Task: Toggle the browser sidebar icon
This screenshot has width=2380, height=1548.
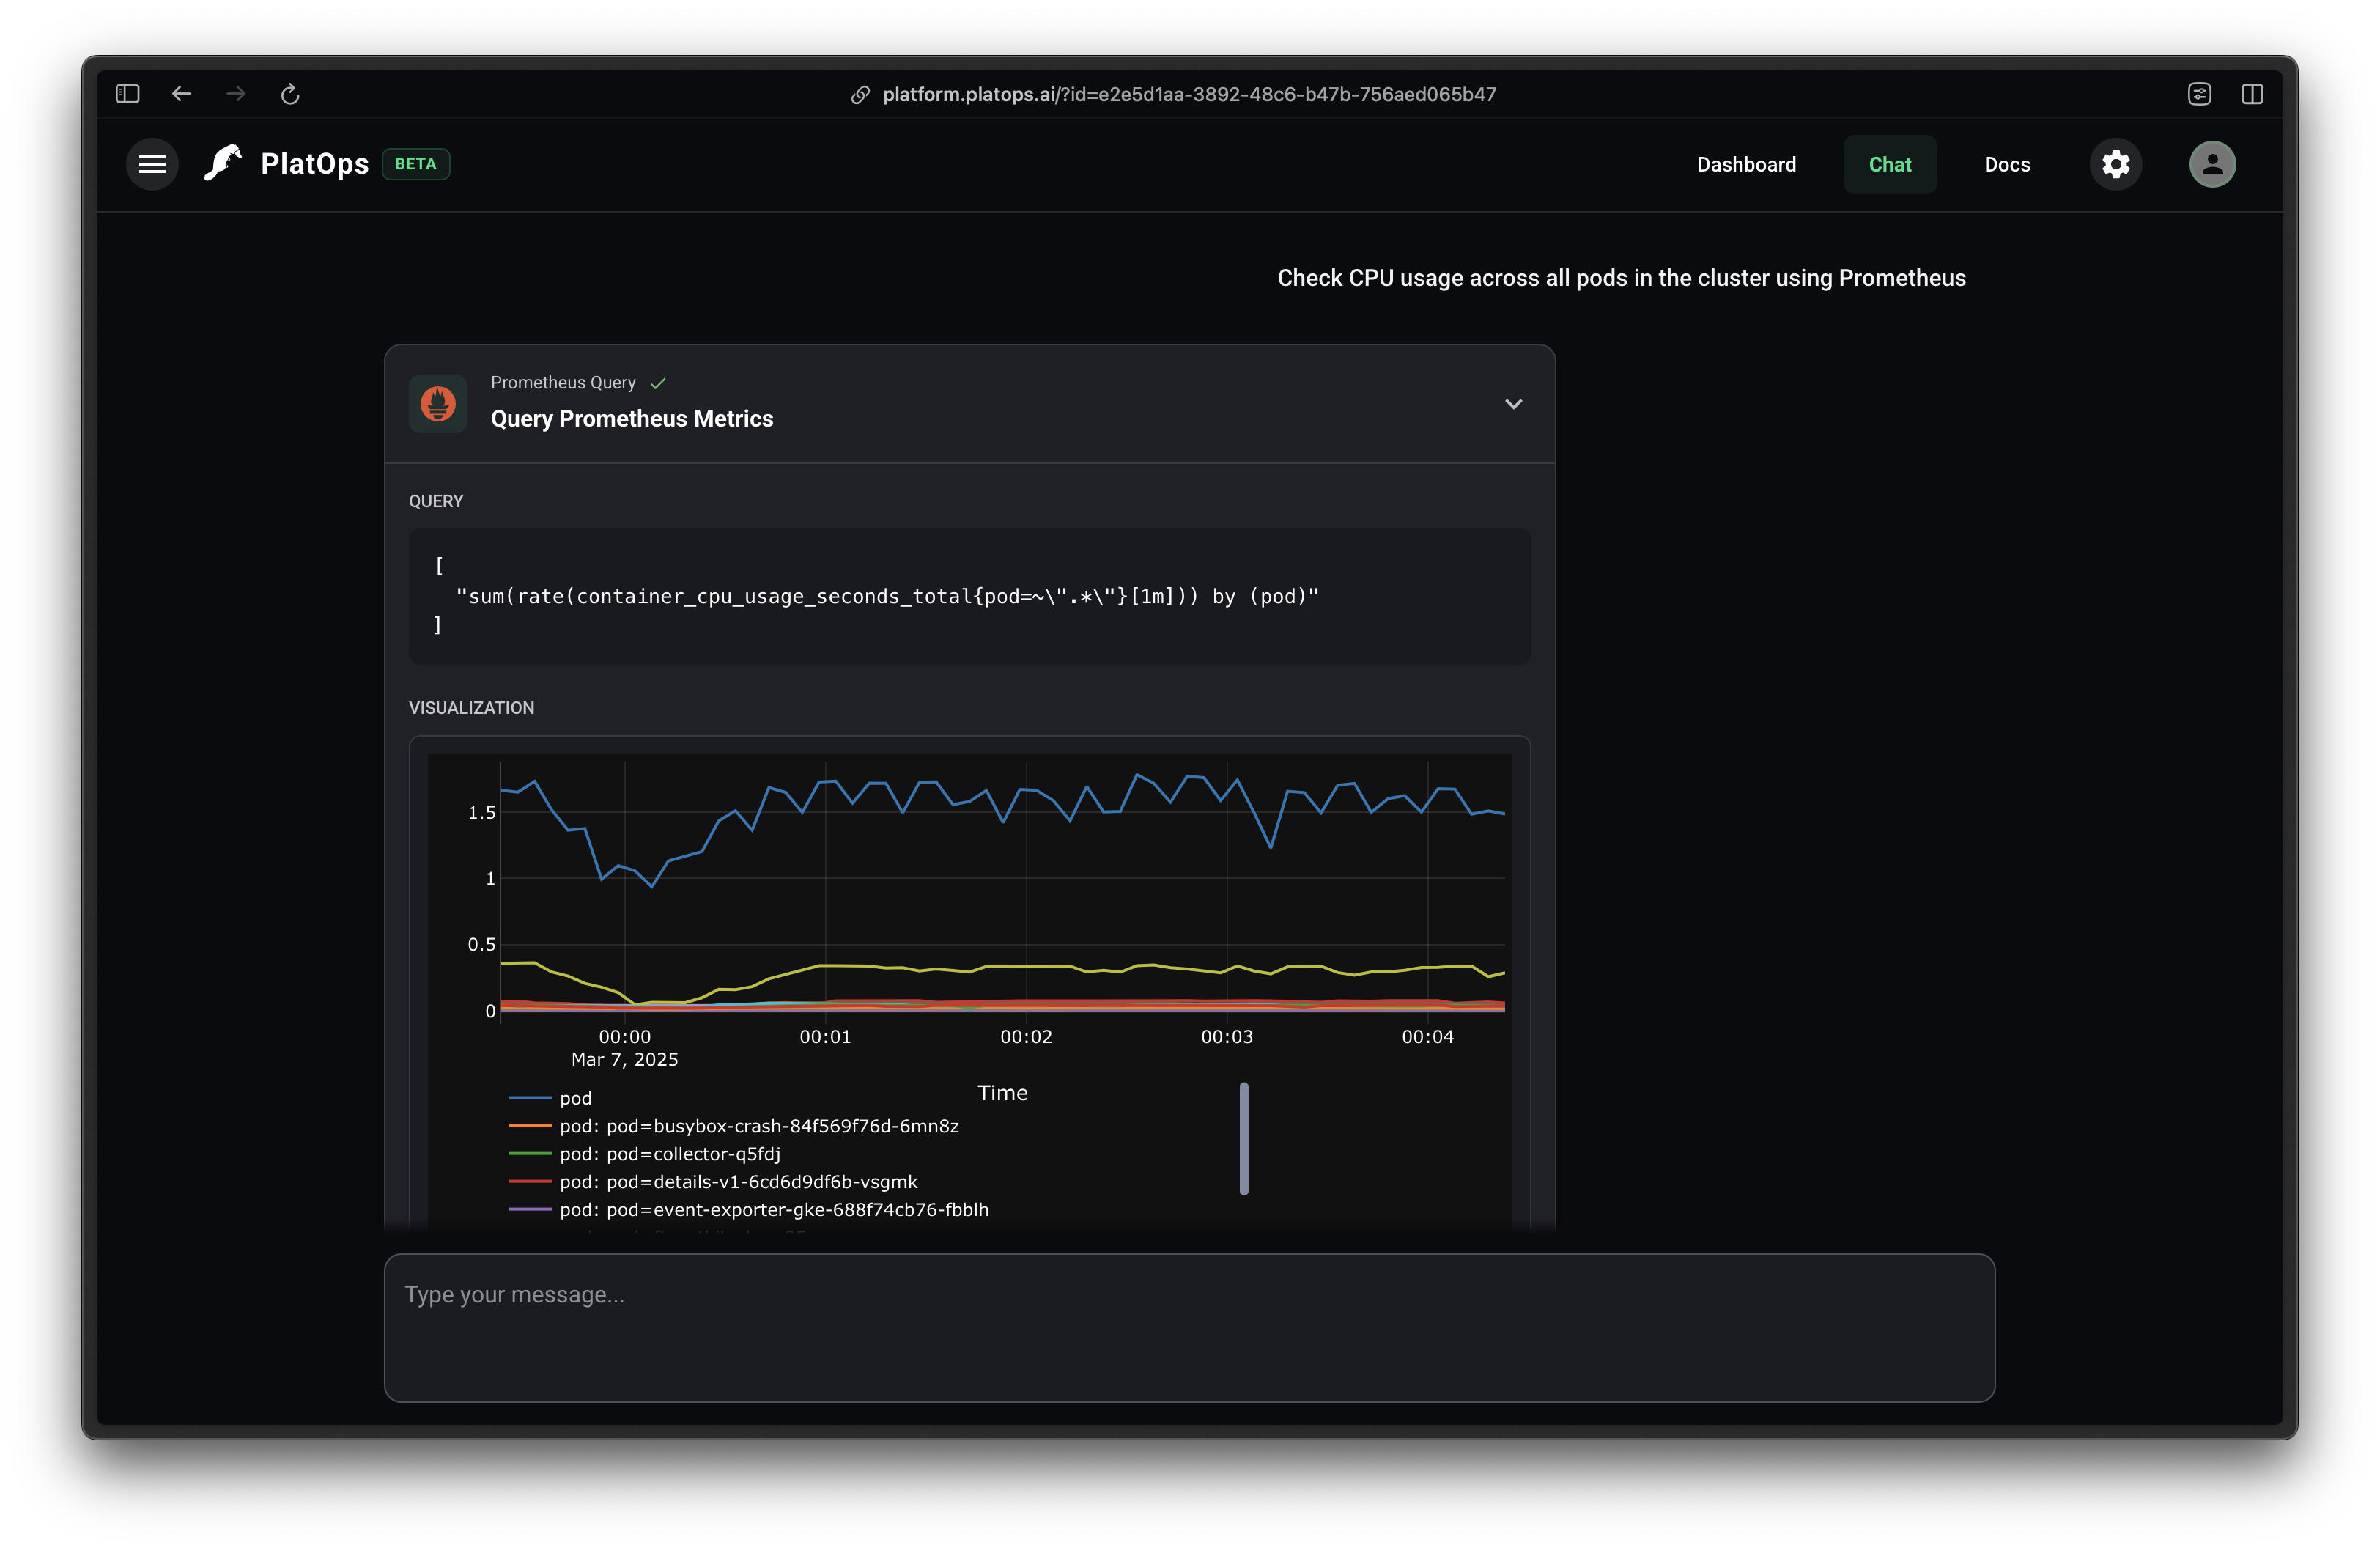Action: pyautogui.click(x=127, y=94)
